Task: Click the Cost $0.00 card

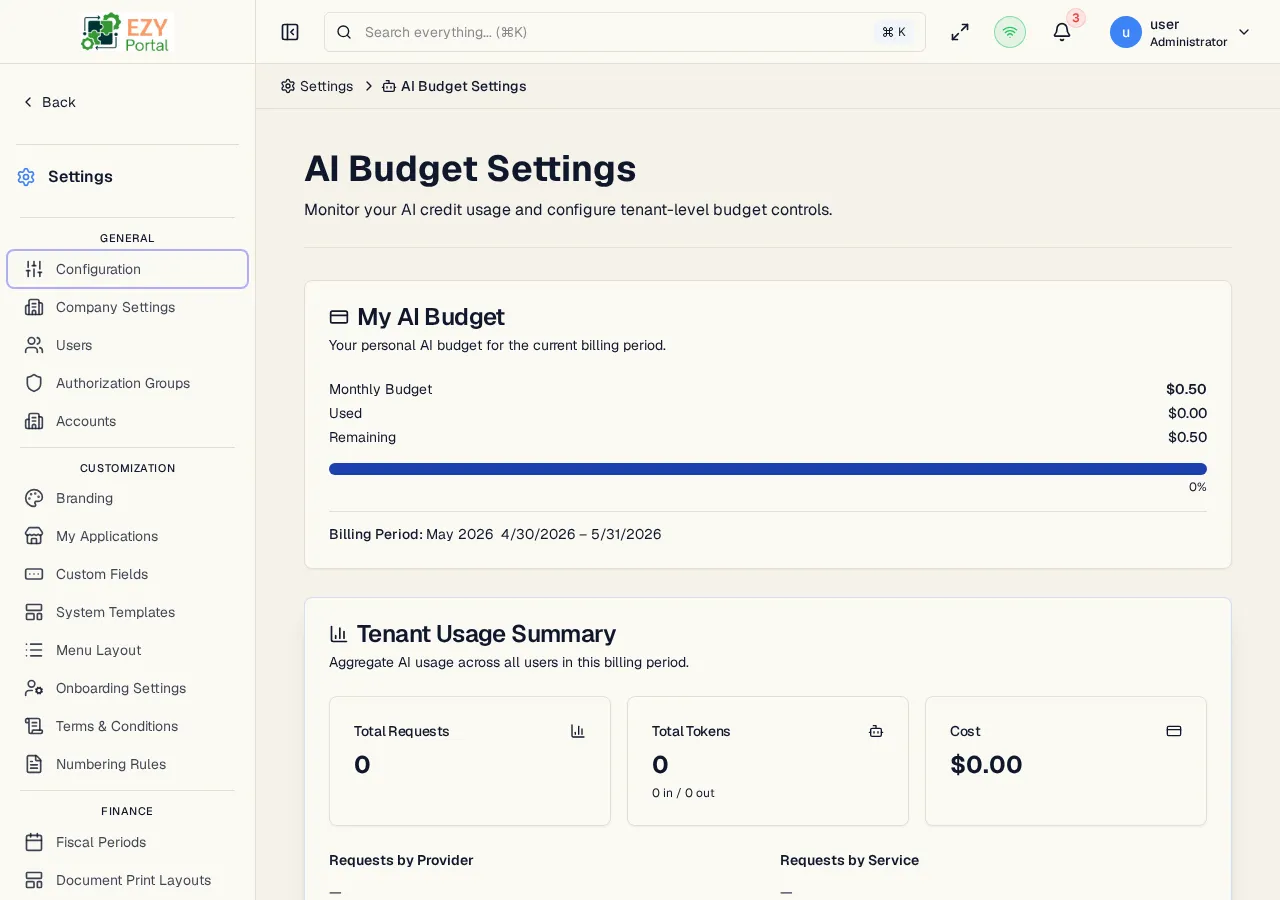Action: (1066, 761)
